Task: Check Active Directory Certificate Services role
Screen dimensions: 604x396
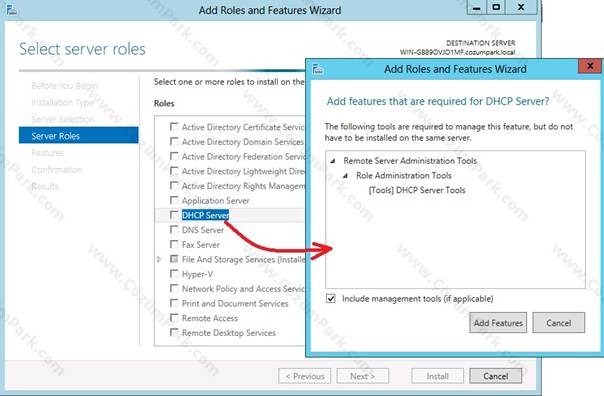Action: (174, 127)
